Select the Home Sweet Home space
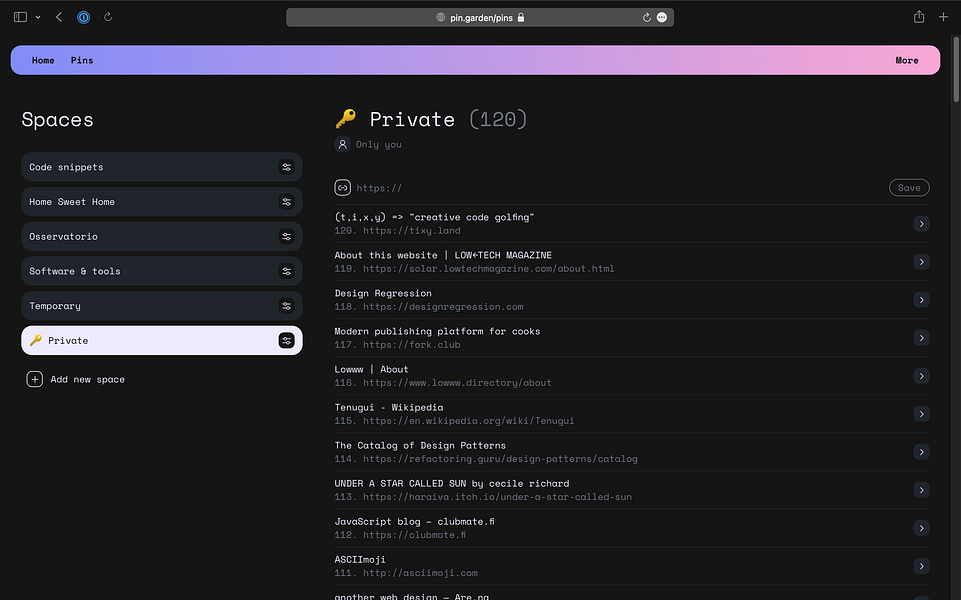The width and height of the screenshot is (961, 600). click(x=162, y=202)
